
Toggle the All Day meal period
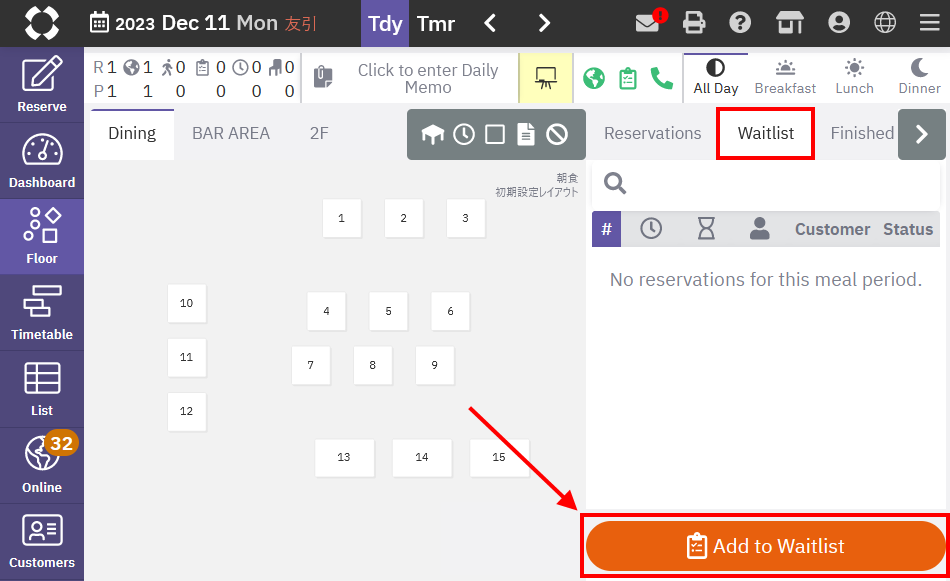(x=715, y=77)
